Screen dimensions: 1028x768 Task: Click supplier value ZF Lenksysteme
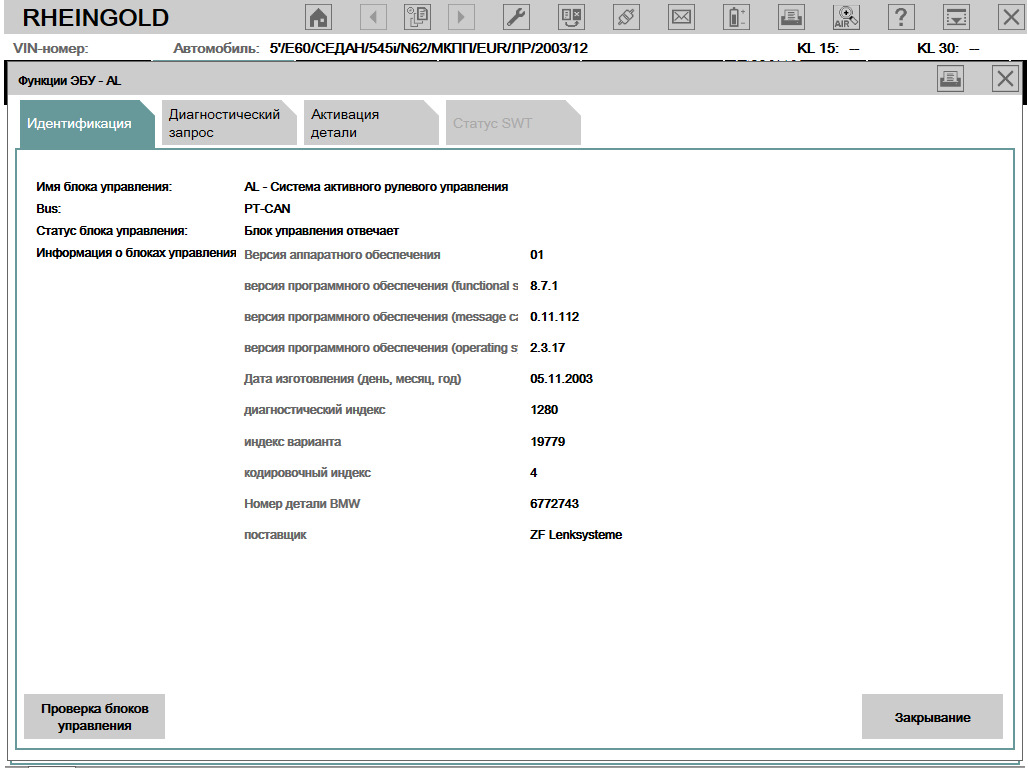(576, 535)
